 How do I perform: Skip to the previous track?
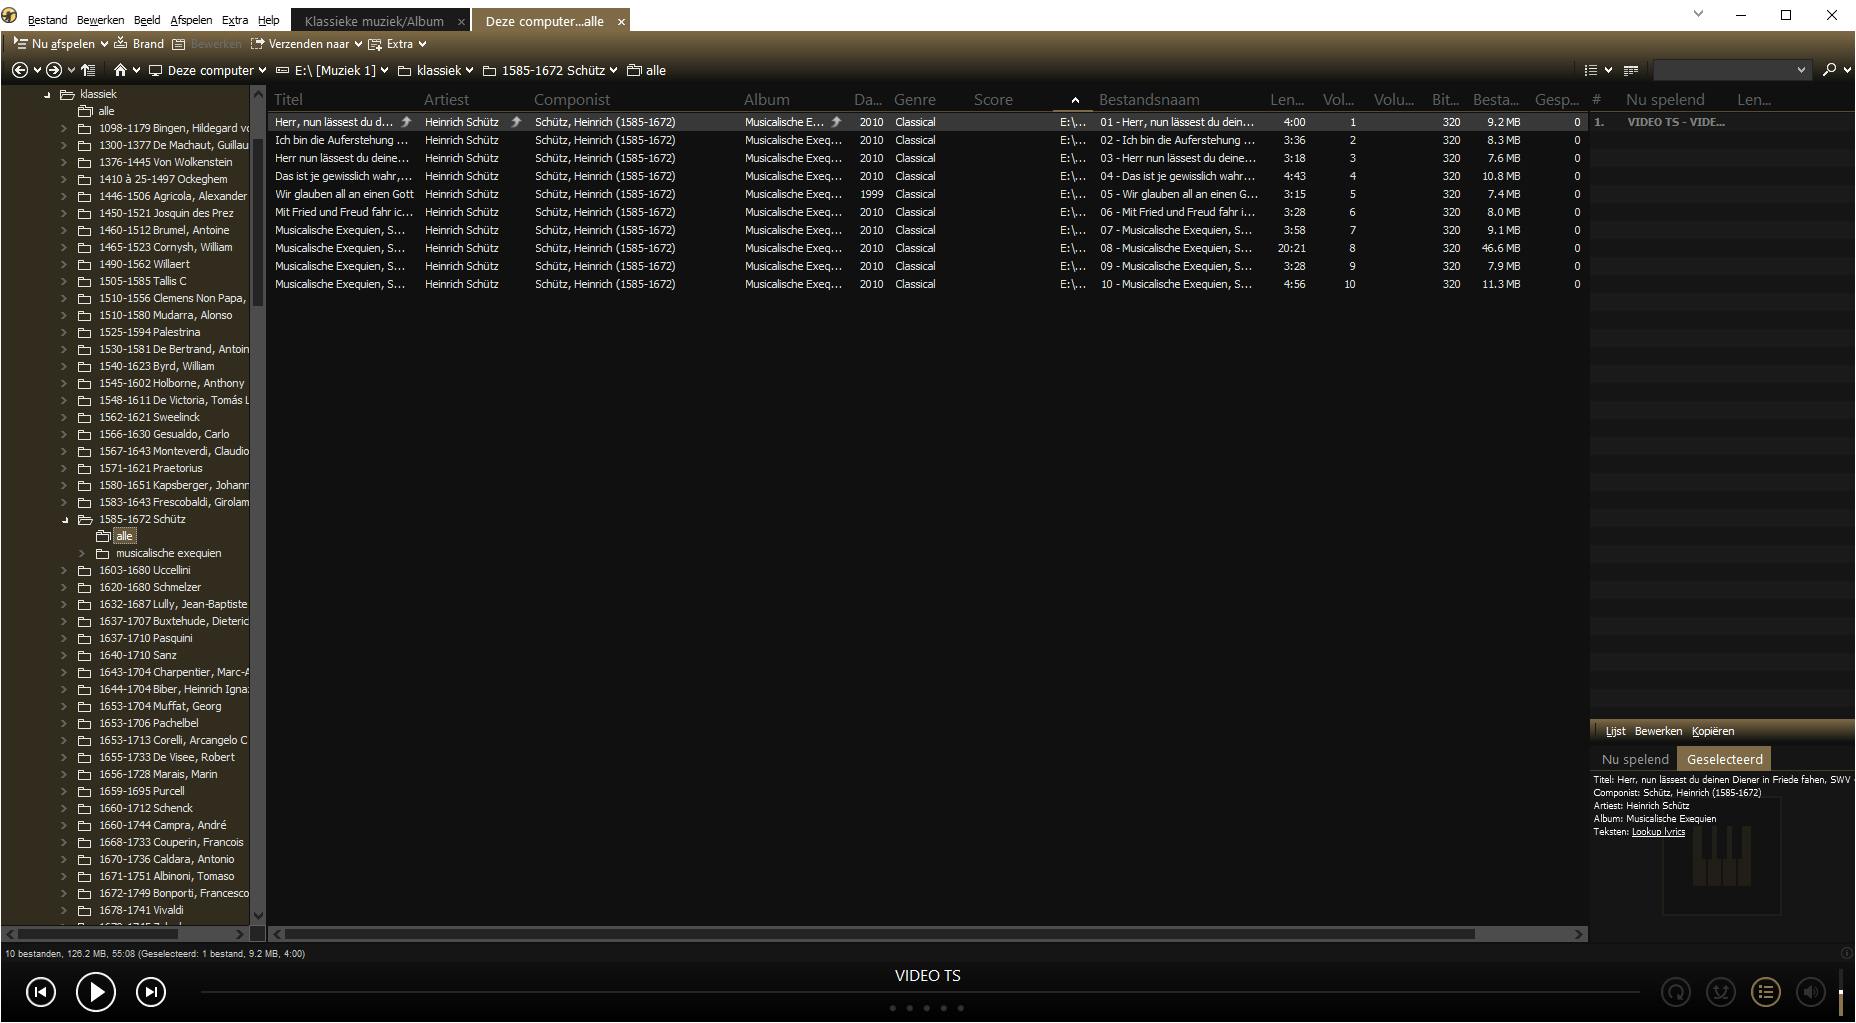click(x=41, y=992)
